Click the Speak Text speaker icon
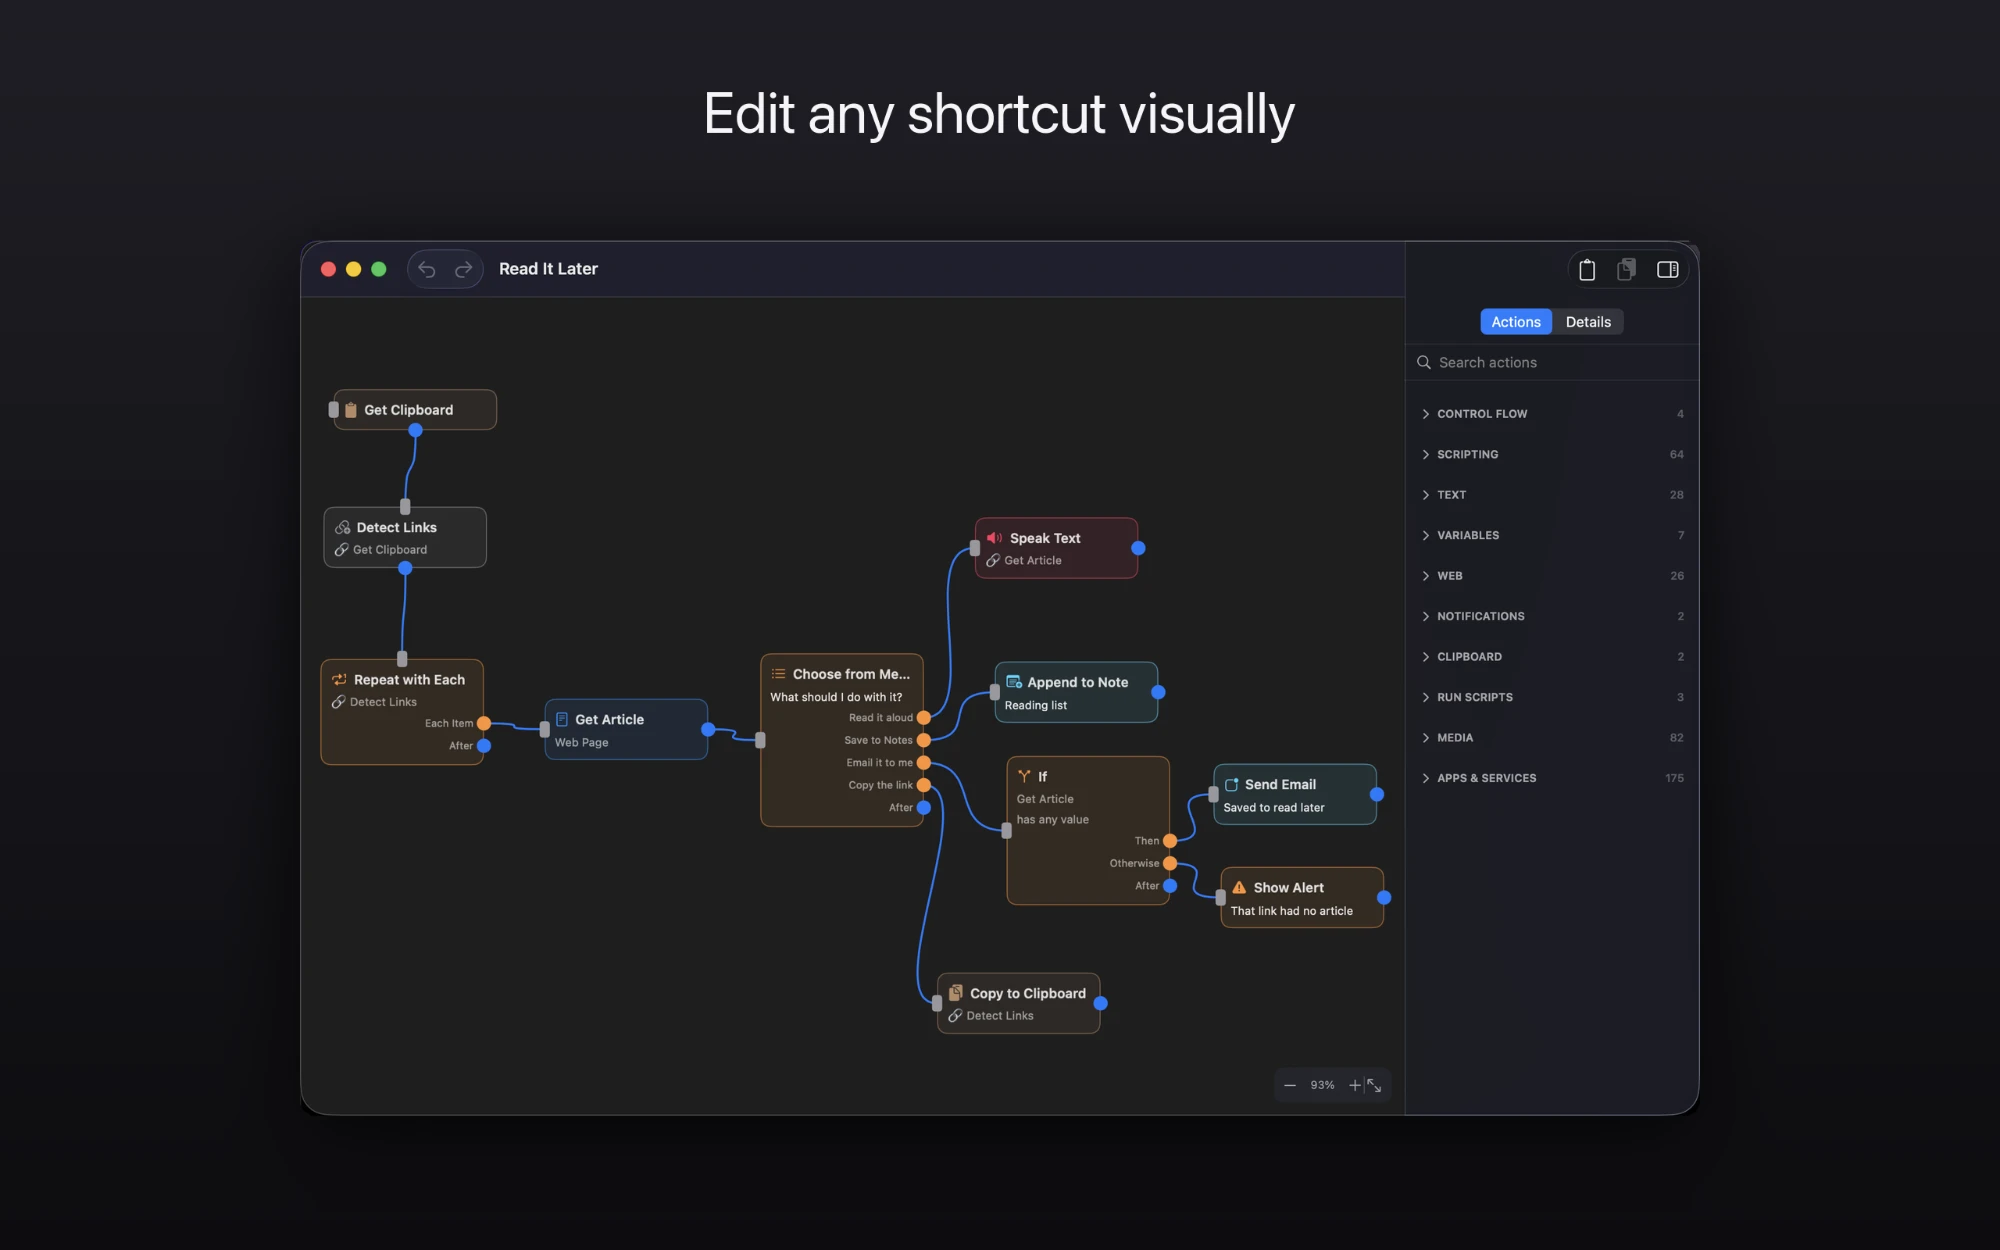The image size is (2000, 1250). click(x=994, y=538)
